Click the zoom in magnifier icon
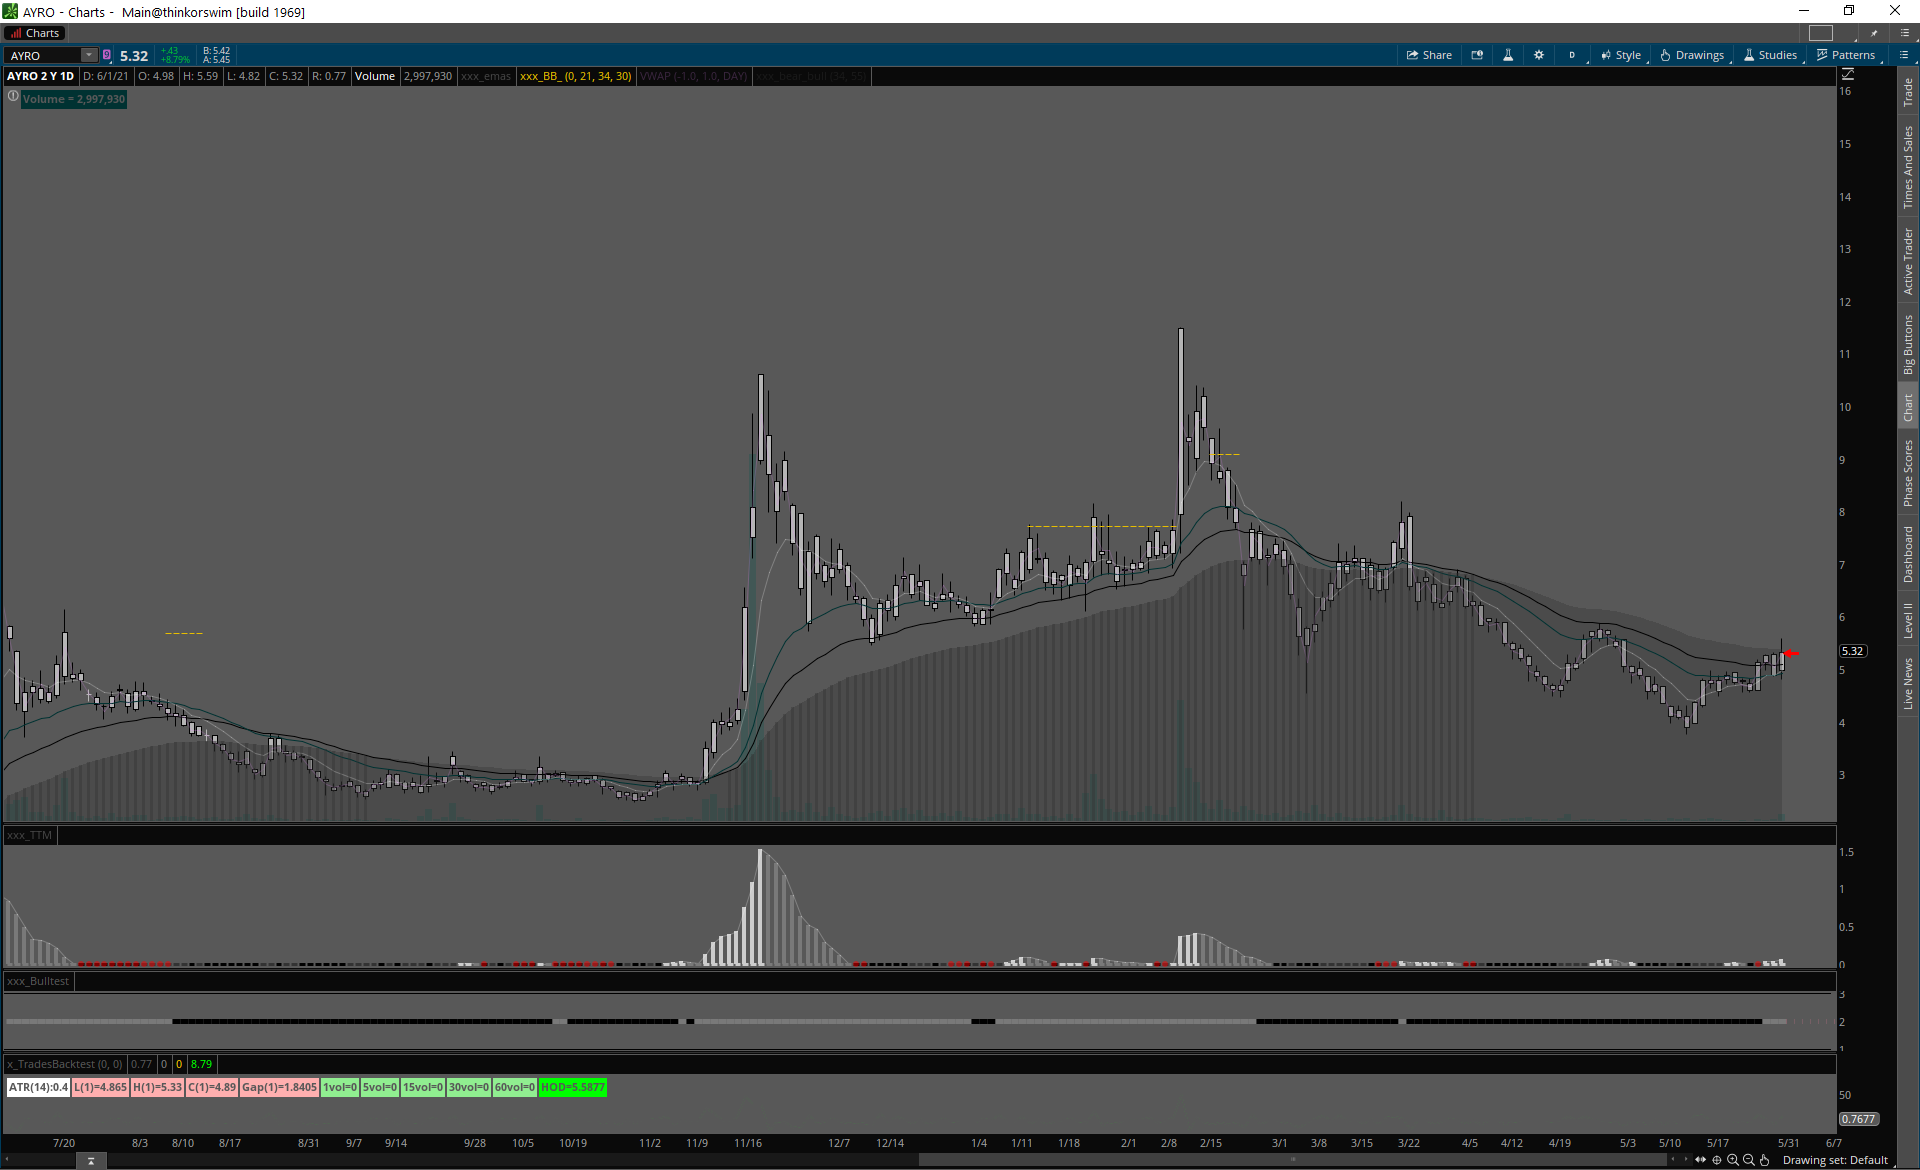 click(x=1733, y=1160)
